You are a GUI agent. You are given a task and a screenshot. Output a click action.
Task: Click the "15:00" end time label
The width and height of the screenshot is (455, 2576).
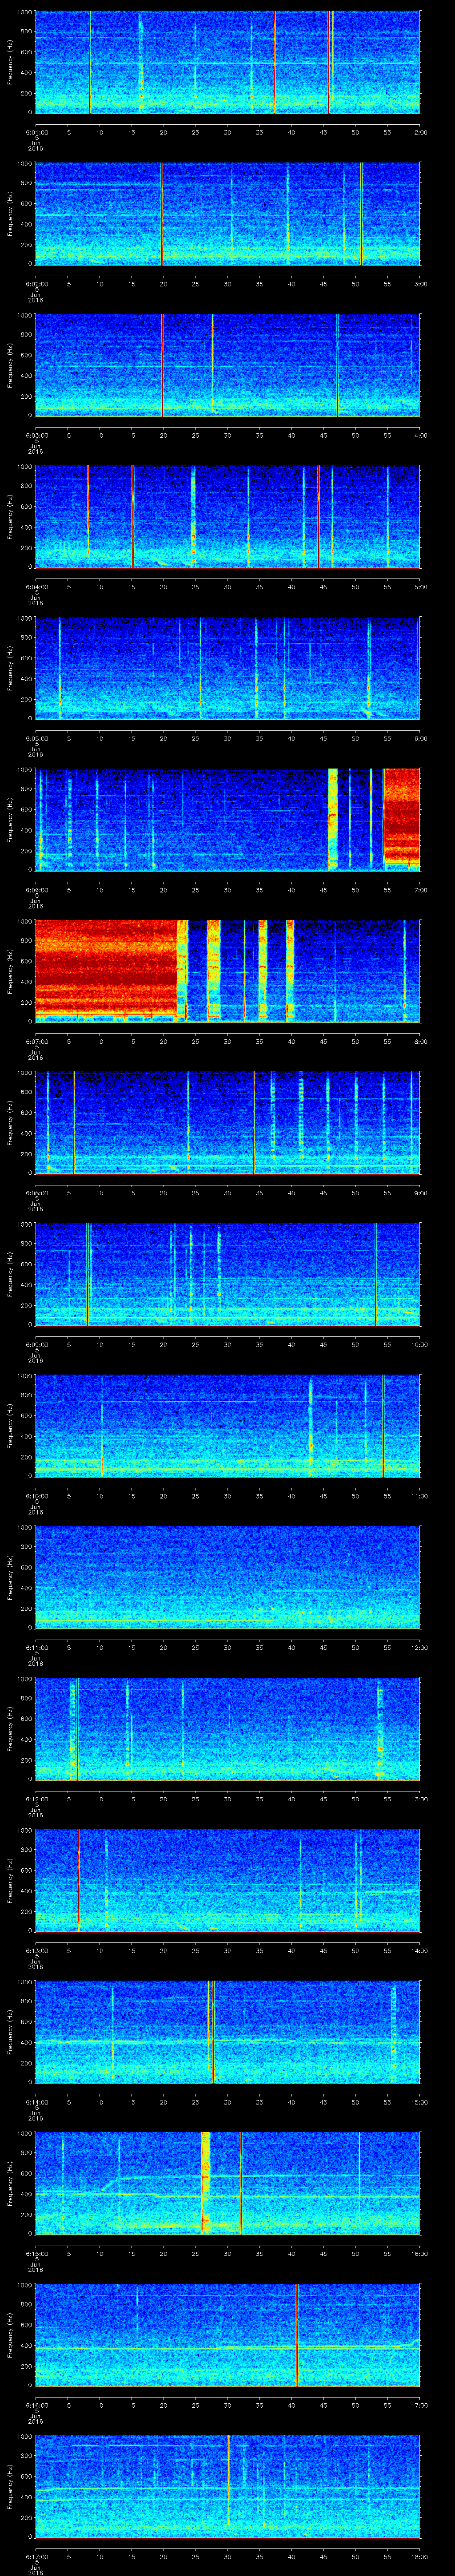click(x=419, y=2101)
